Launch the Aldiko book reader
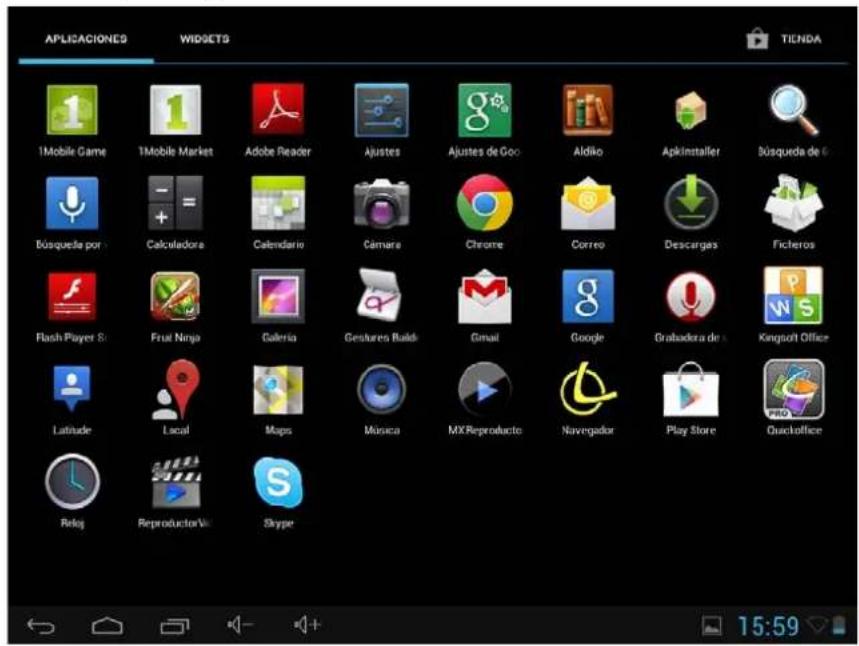This screenshot has width=859, height=646. pyautogui.click(x=588, y=110)
